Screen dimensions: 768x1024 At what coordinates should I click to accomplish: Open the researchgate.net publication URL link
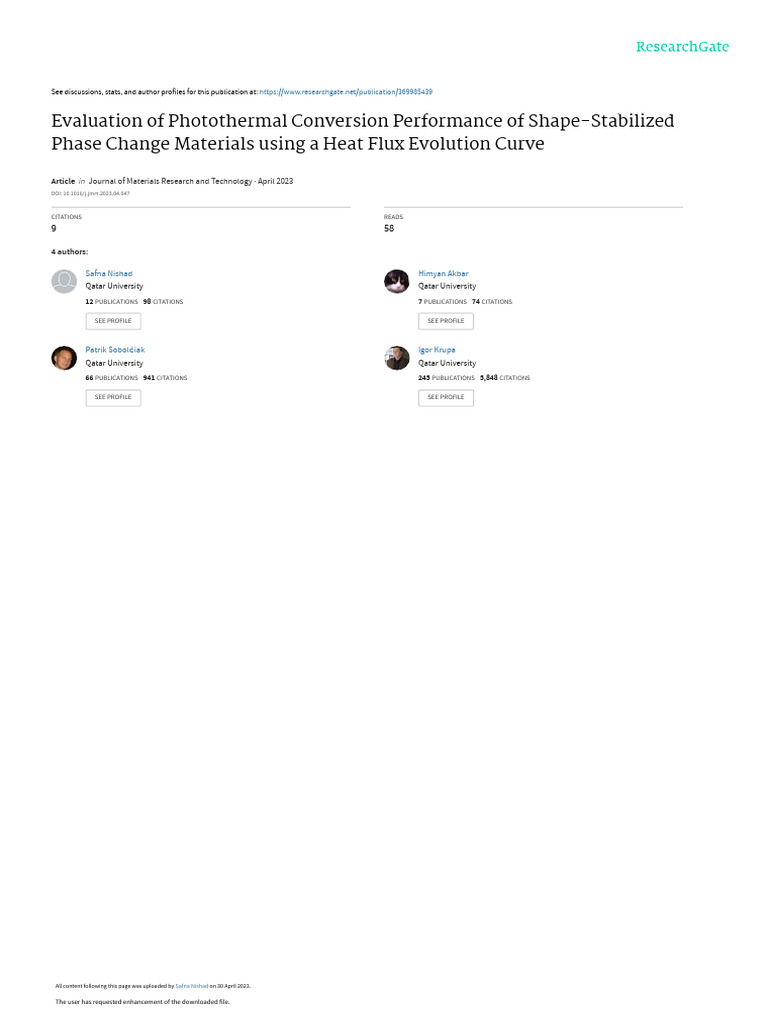point(345,92)
